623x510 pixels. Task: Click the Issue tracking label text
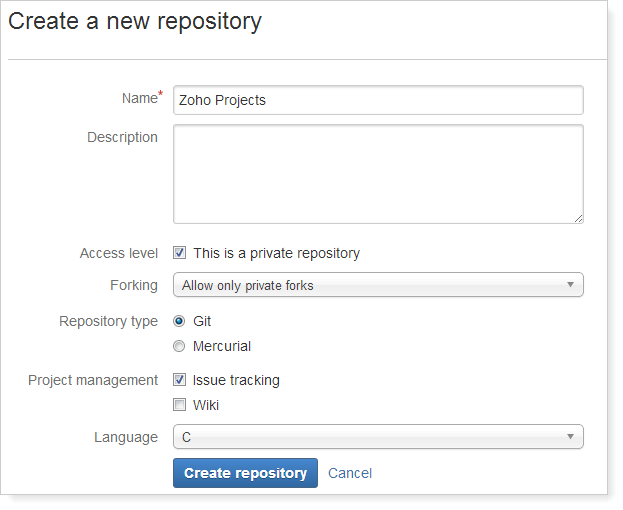[236, 380]
